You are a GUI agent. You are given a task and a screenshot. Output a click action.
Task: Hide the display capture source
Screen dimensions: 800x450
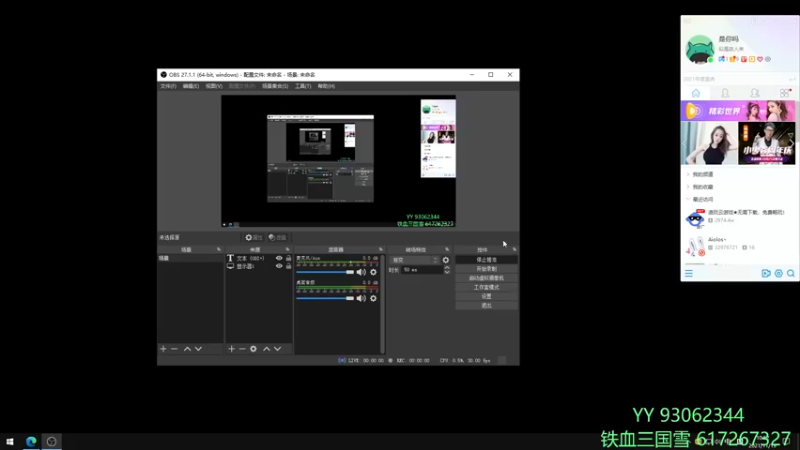[279, 266]
